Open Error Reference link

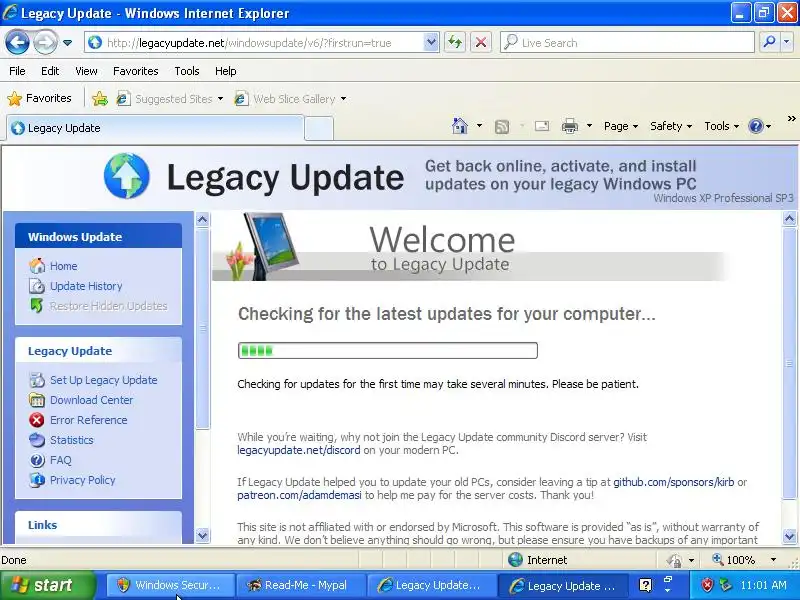point(88,420)
